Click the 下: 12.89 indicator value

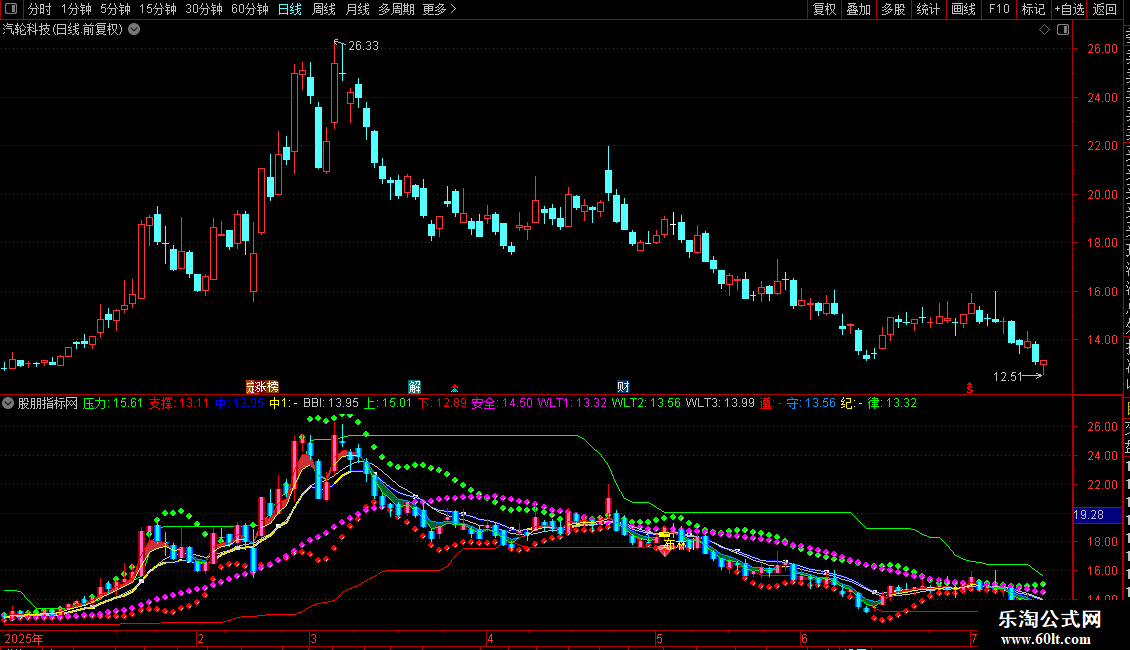pos(442,404)
